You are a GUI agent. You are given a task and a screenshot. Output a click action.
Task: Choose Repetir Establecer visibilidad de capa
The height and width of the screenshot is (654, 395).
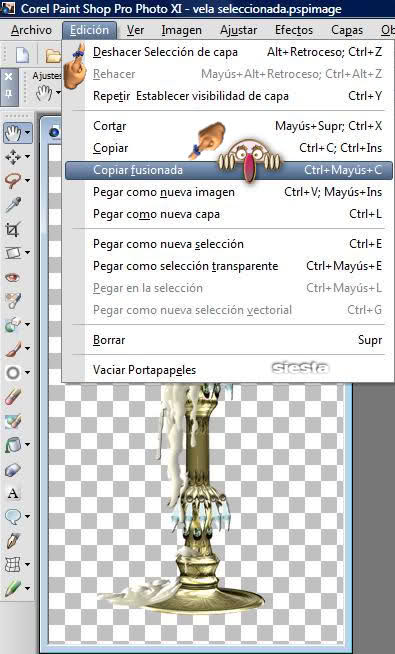[x=229, y=96]
